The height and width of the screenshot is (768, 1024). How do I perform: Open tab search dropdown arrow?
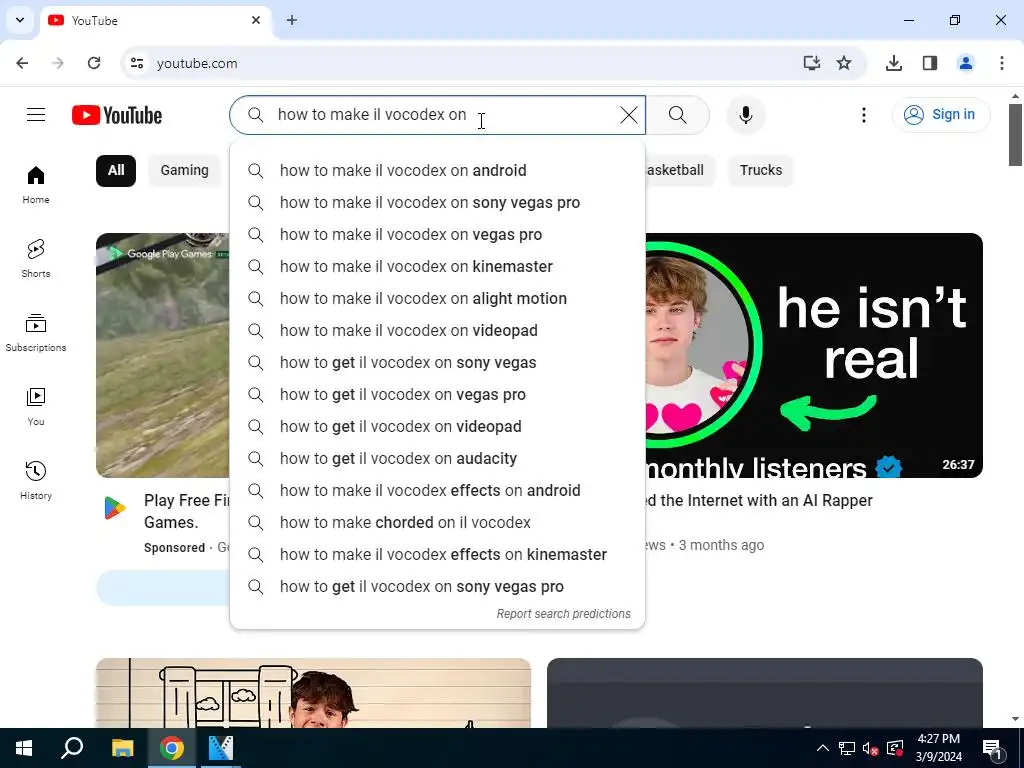pyautogui.click(x=20, y=20)
